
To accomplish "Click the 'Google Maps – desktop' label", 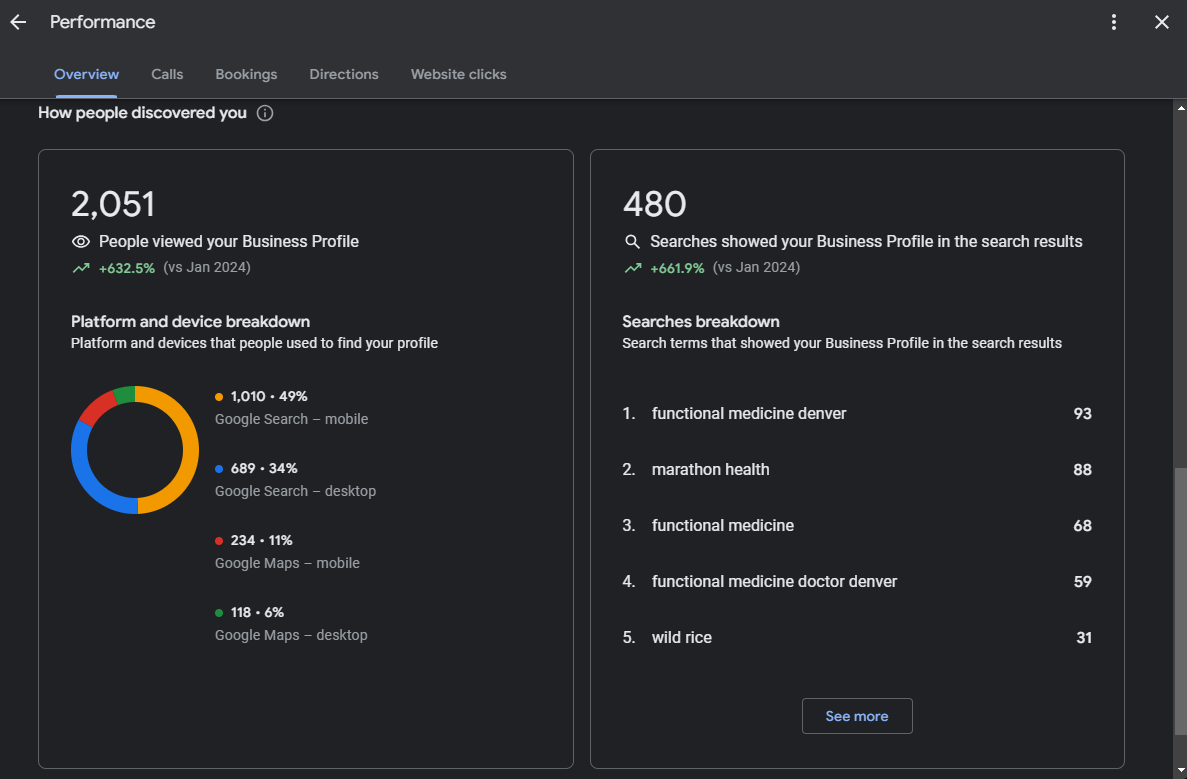I will (291, 635).
